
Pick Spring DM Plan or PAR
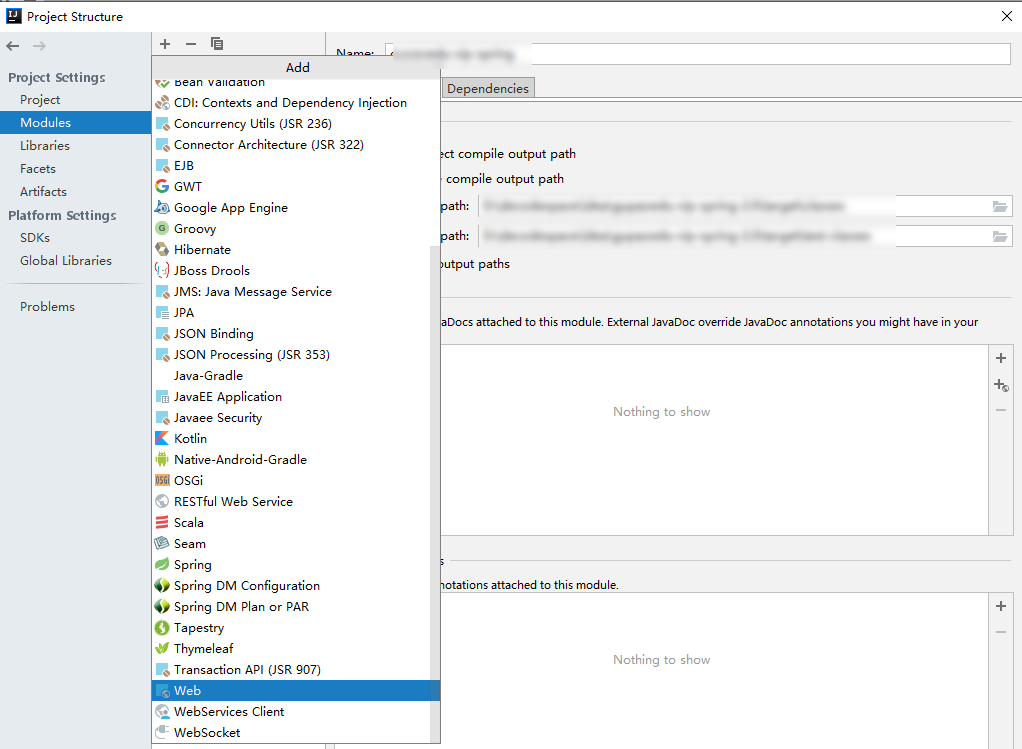point(291,606)
